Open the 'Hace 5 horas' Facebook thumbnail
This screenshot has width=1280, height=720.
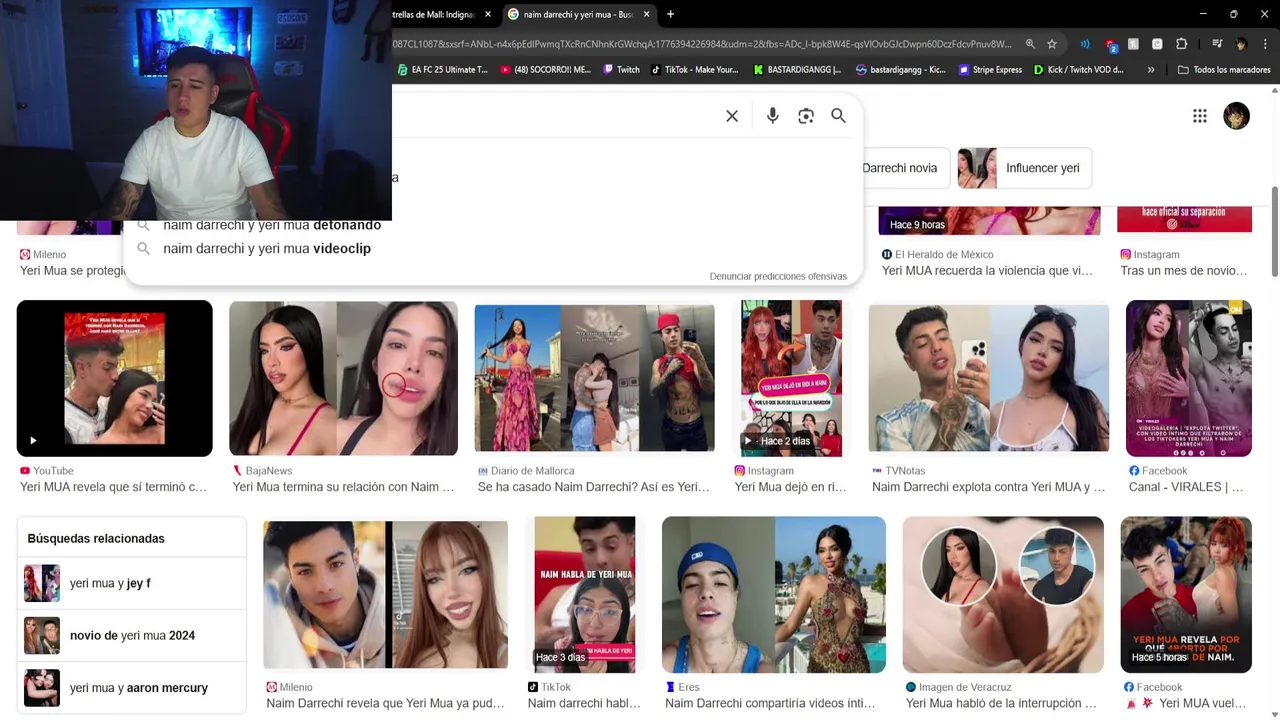[x=1186, y=594]
